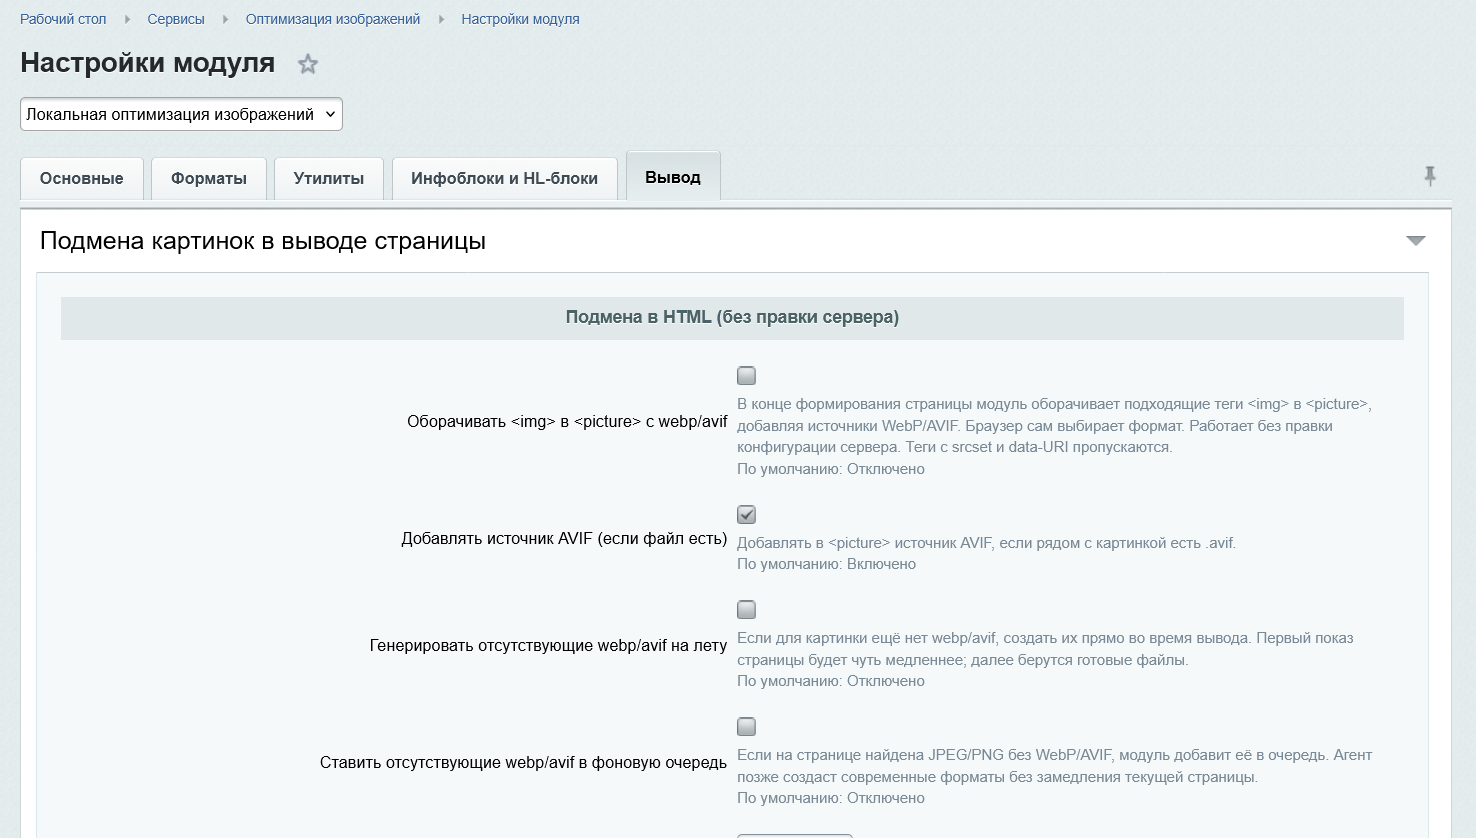
Task: Go to the 'Утилиты' tab
Action: [x=329, y=179]
